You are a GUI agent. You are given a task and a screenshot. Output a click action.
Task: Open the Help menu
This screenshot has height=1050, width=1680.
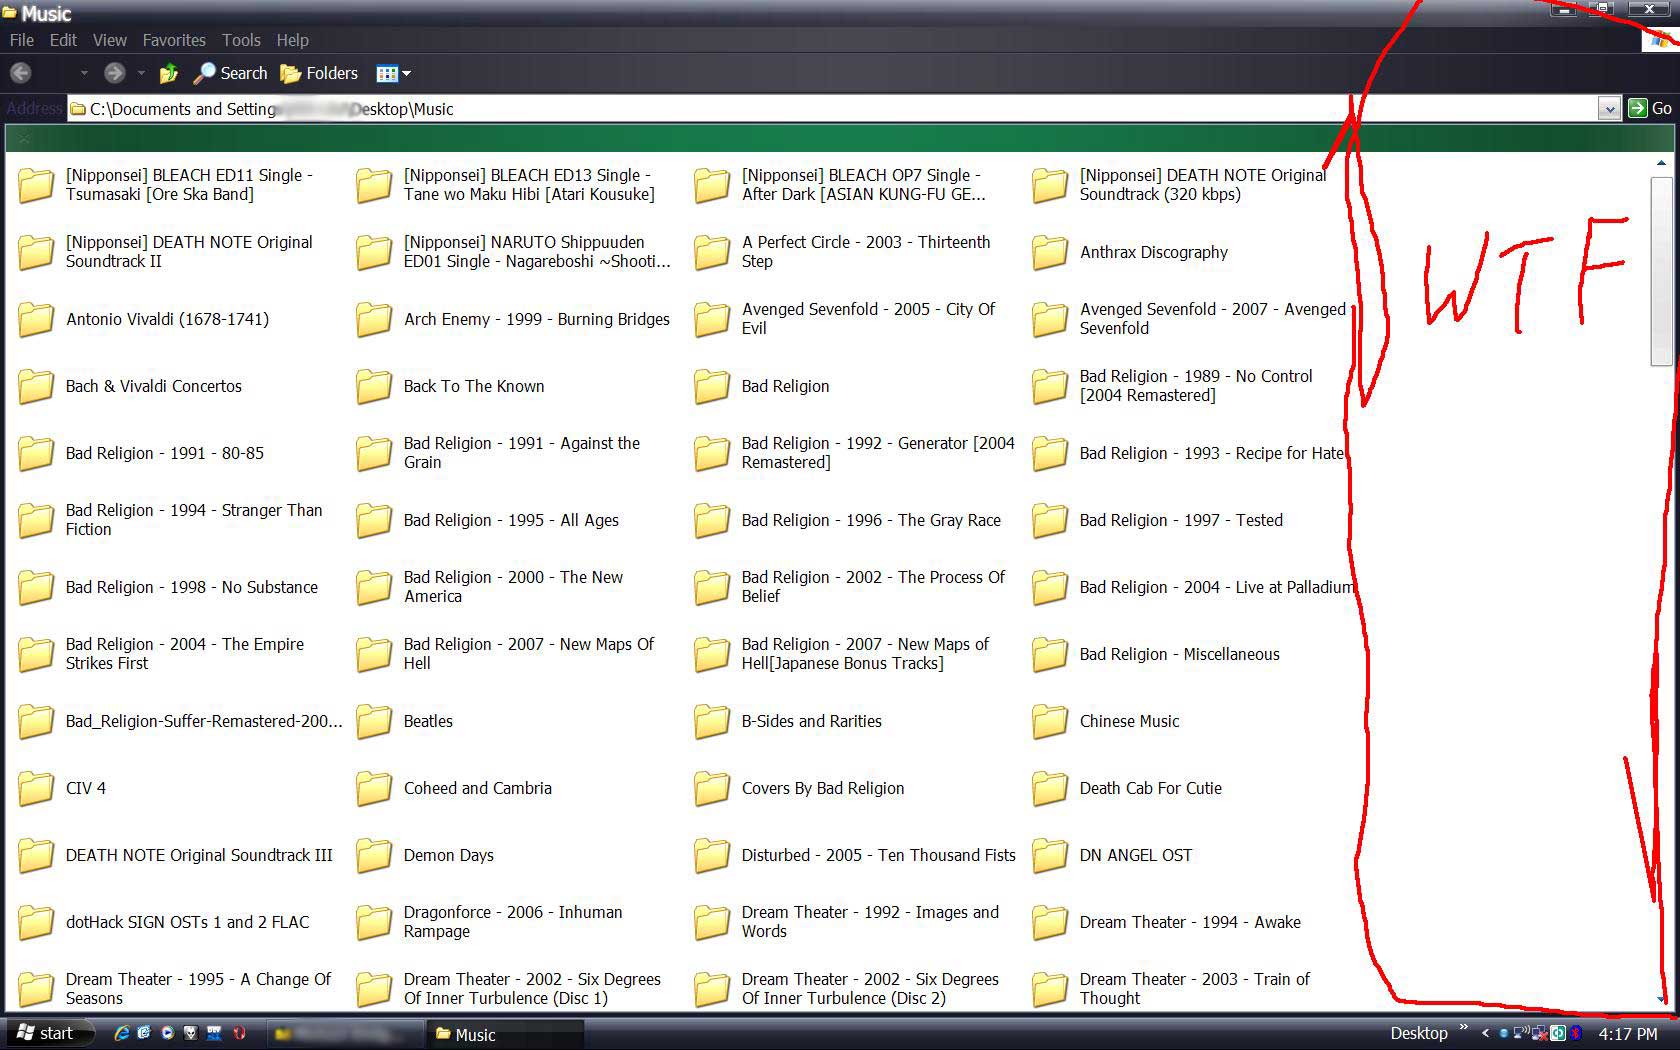click(x=292, y=40)
